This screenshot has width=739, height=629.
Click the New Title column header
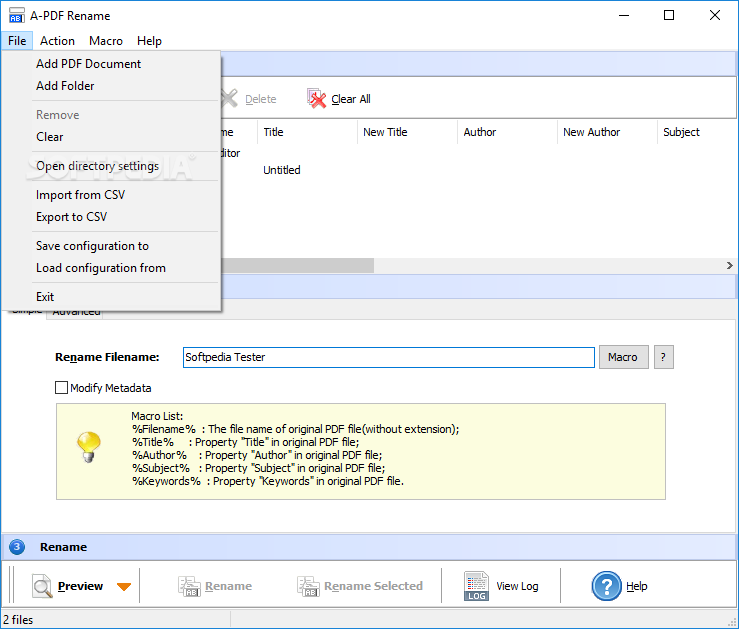407,132
